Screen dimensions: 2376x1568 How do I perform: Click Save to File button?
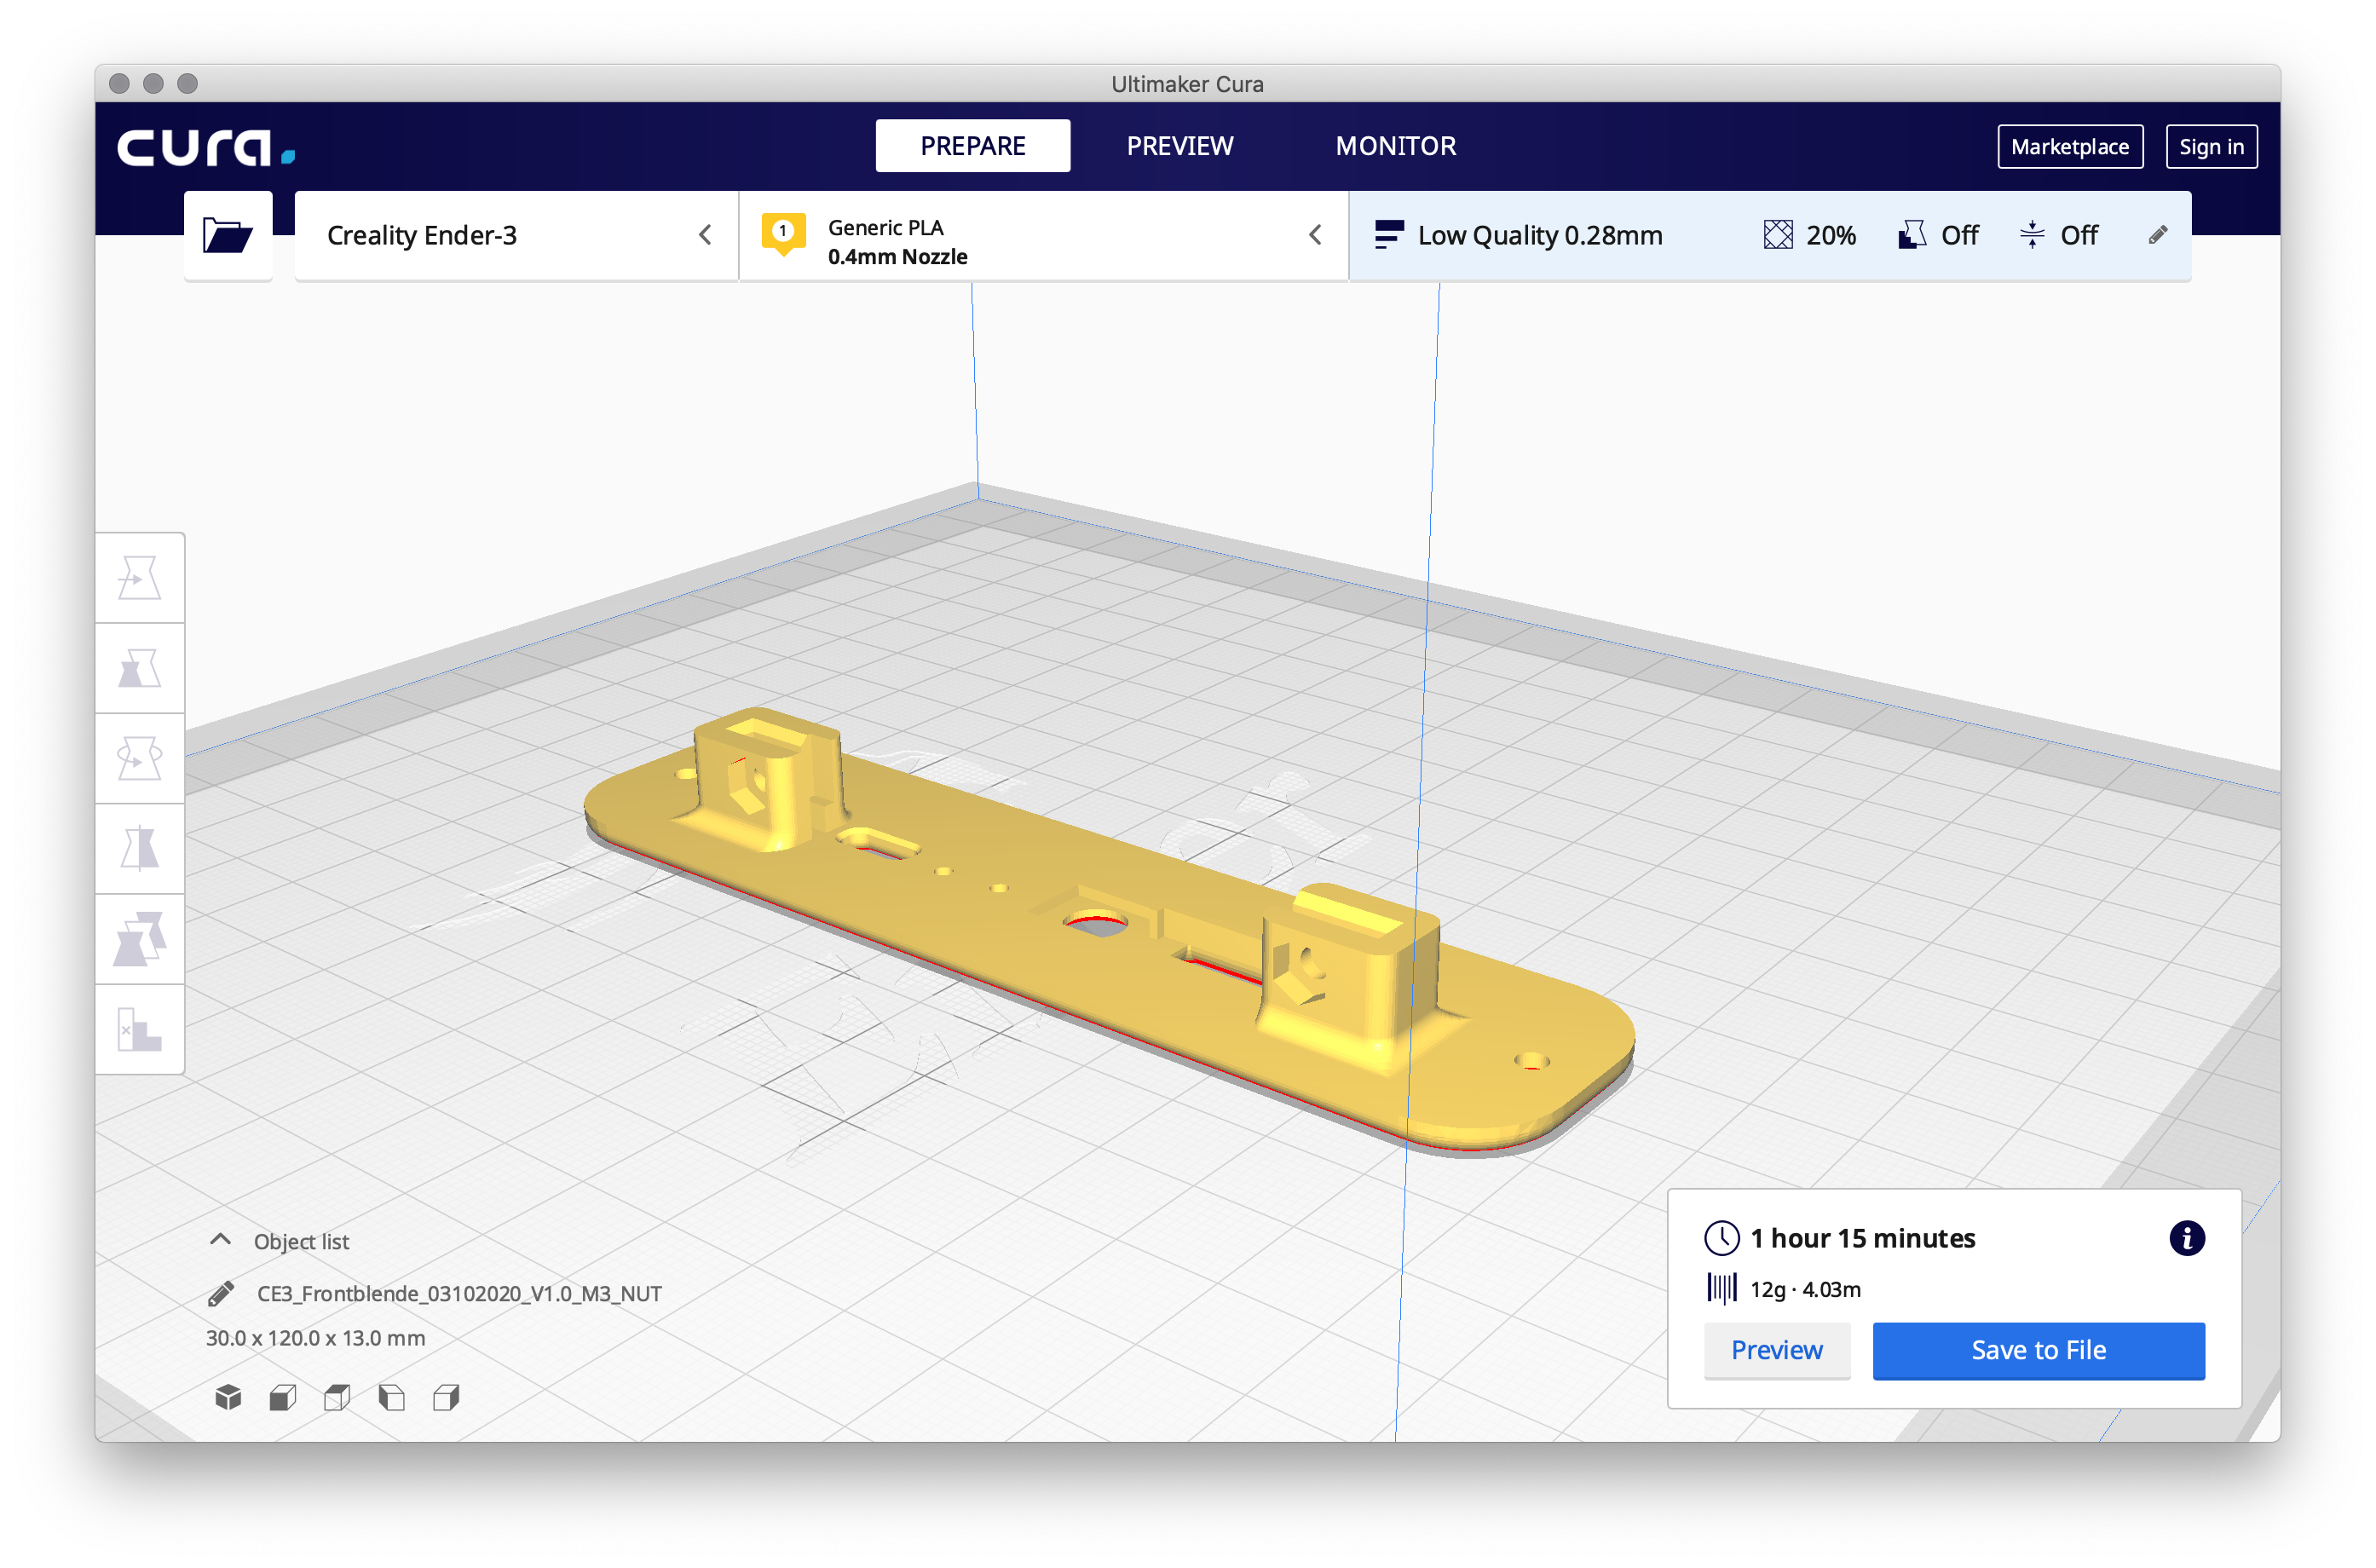[2038, 1350]
